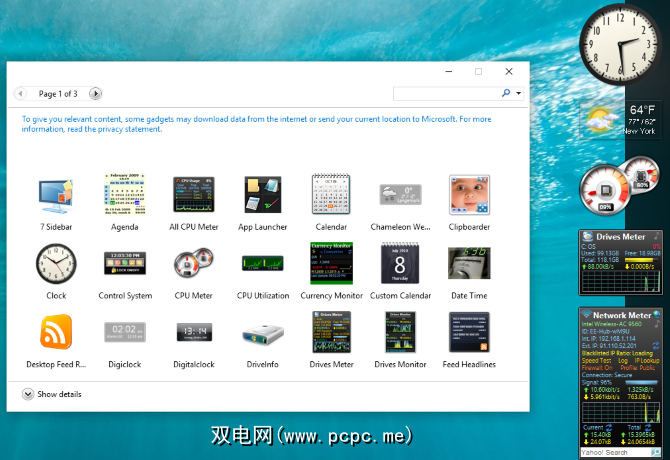Viewport: 670px width, 460px height.
Task: Go to the next gadgets page
Action: [x=96, y=94]
